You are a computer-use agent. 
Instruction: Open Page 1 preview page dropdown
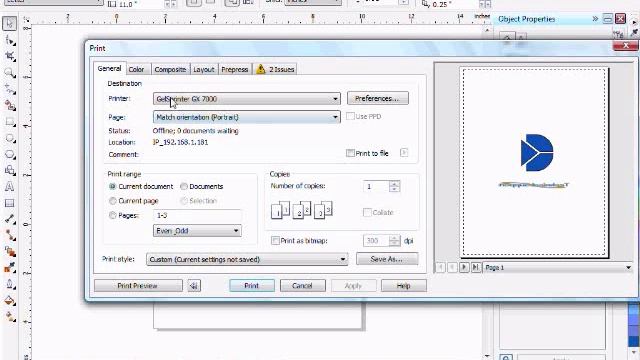(x=558, y=267)
